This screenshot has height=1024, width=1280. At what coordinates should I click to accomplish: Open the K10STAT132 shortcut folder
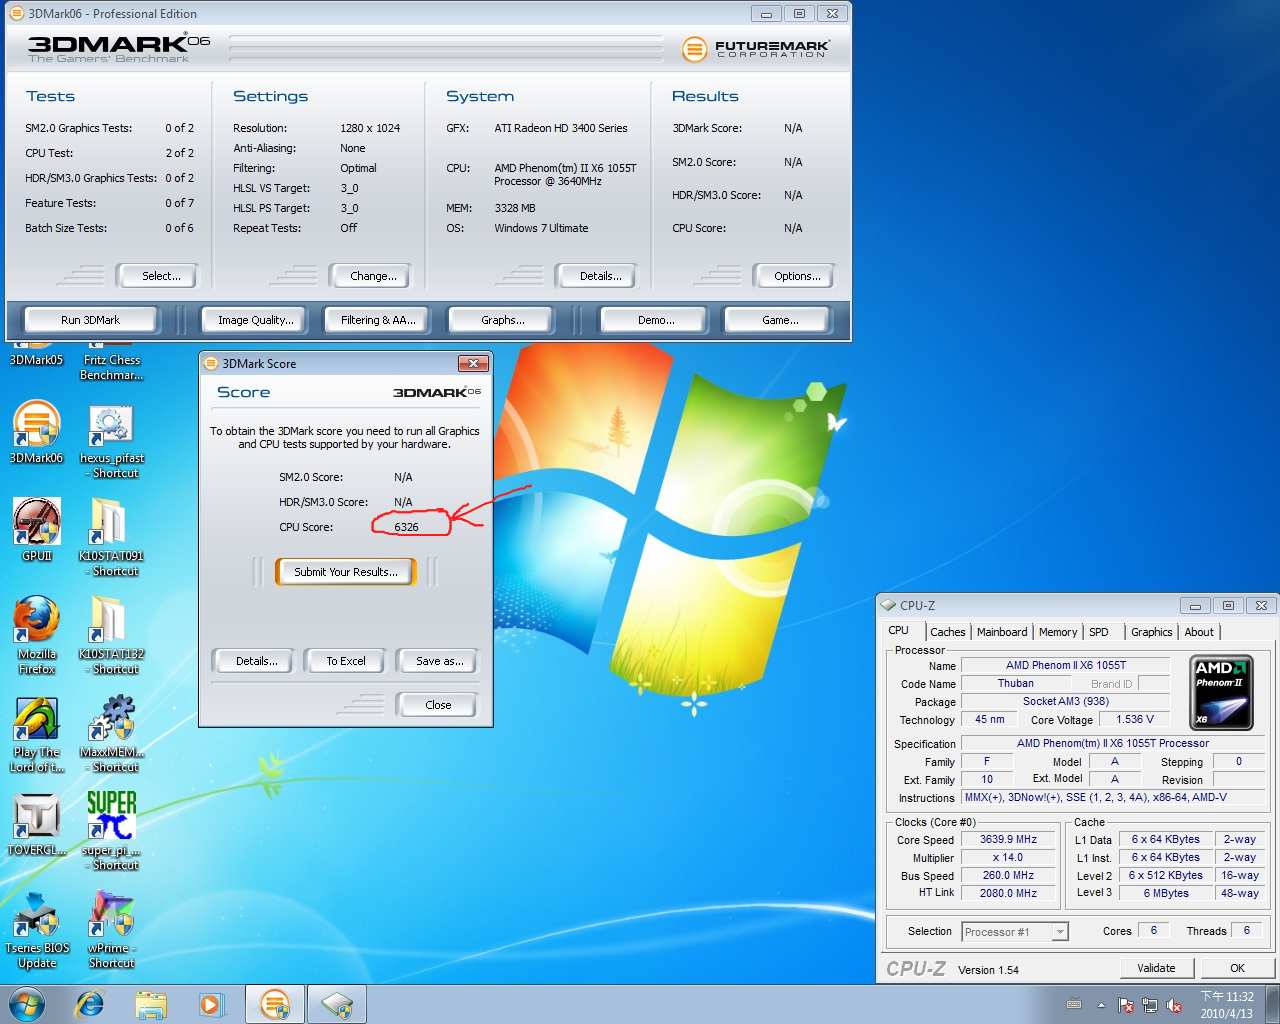coord(111,635)
